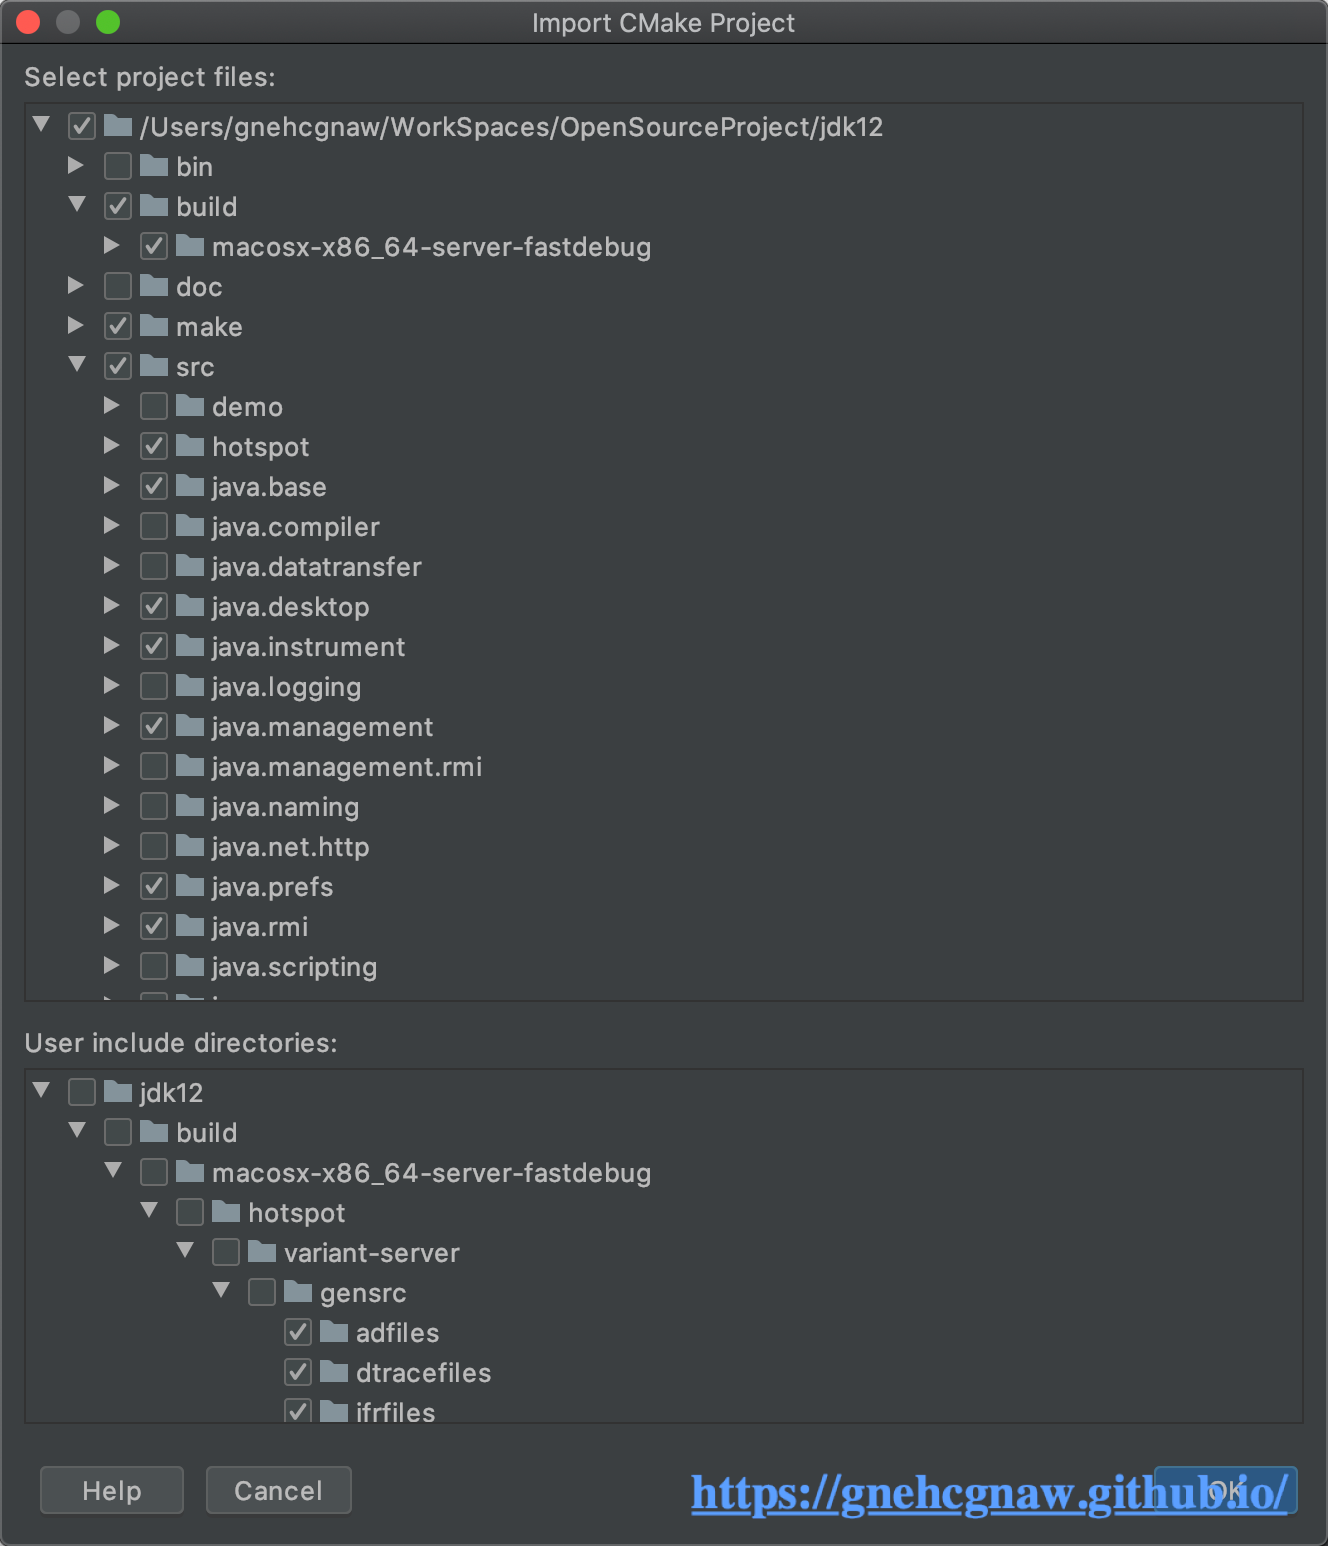The height and width of the screenshot is (1546, 1328).
Task: Select the java.logging tree item
Action: pos(286,687)
